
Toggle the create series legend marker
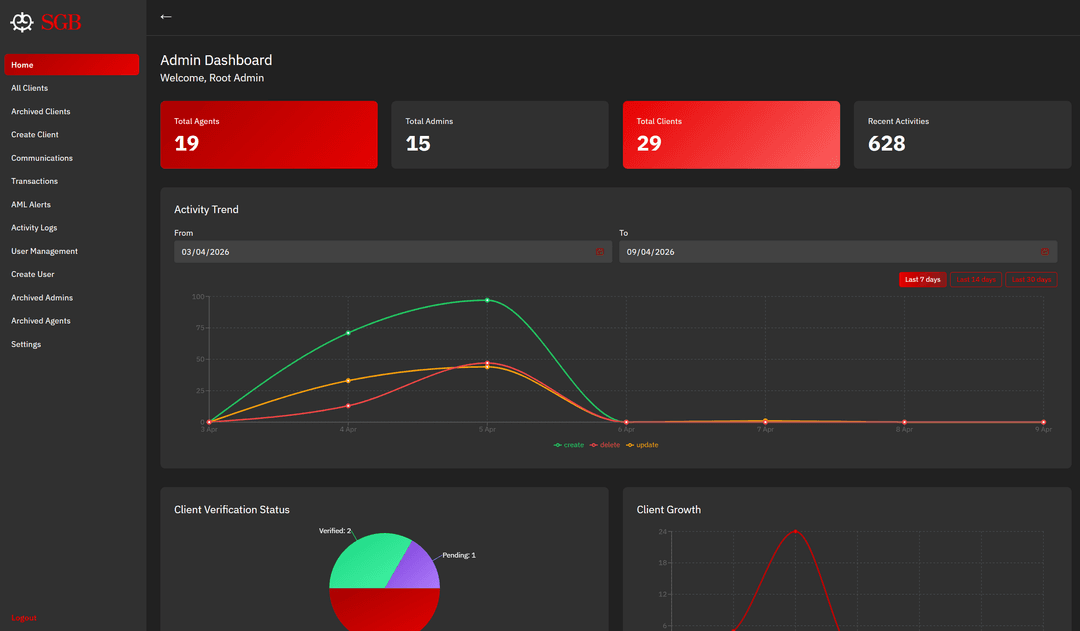click(557, 445)
